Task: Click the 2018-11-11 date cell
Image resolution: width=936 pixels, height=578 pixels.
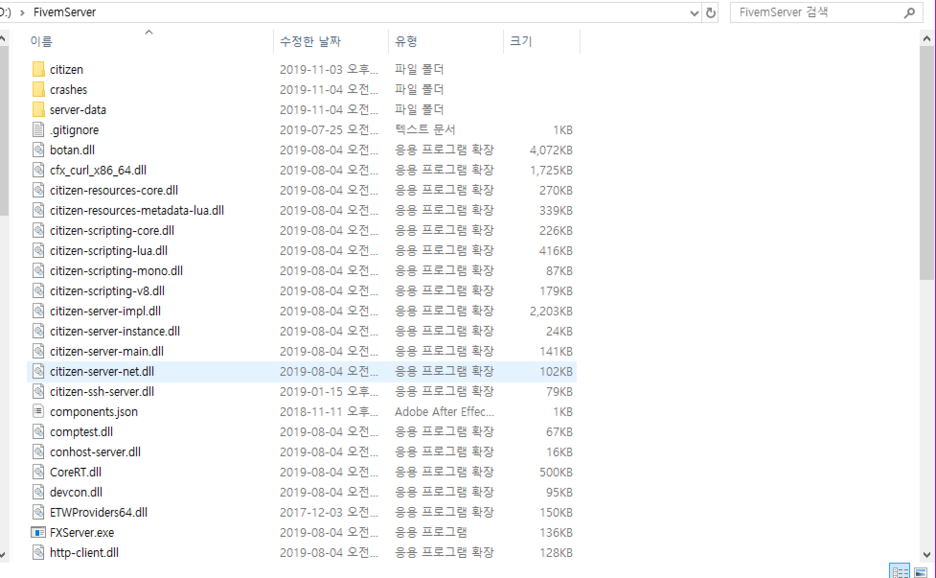Action: pyautogui.click(x=329, y=412)
